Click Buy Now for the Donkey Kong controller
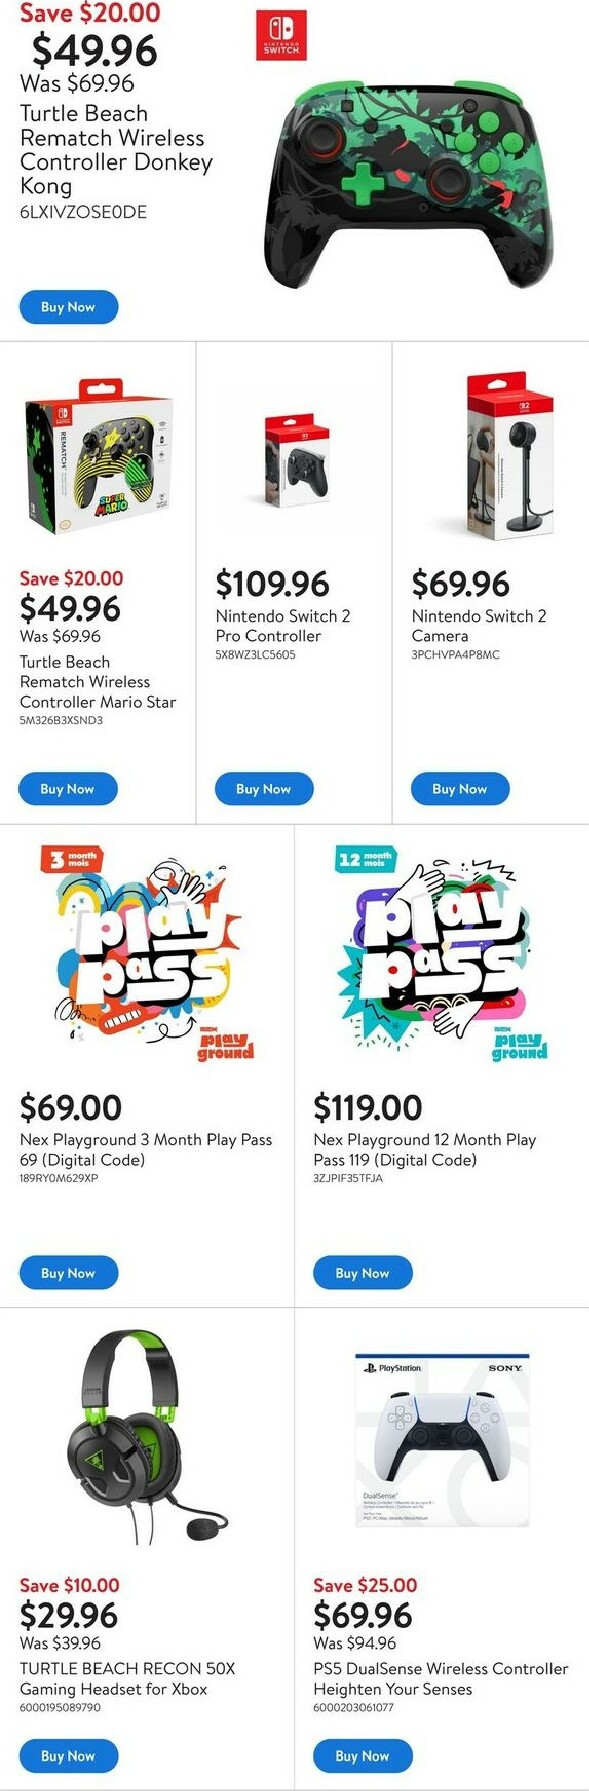This screenshot has height=1791, width=589. click(x=68, y=308)
